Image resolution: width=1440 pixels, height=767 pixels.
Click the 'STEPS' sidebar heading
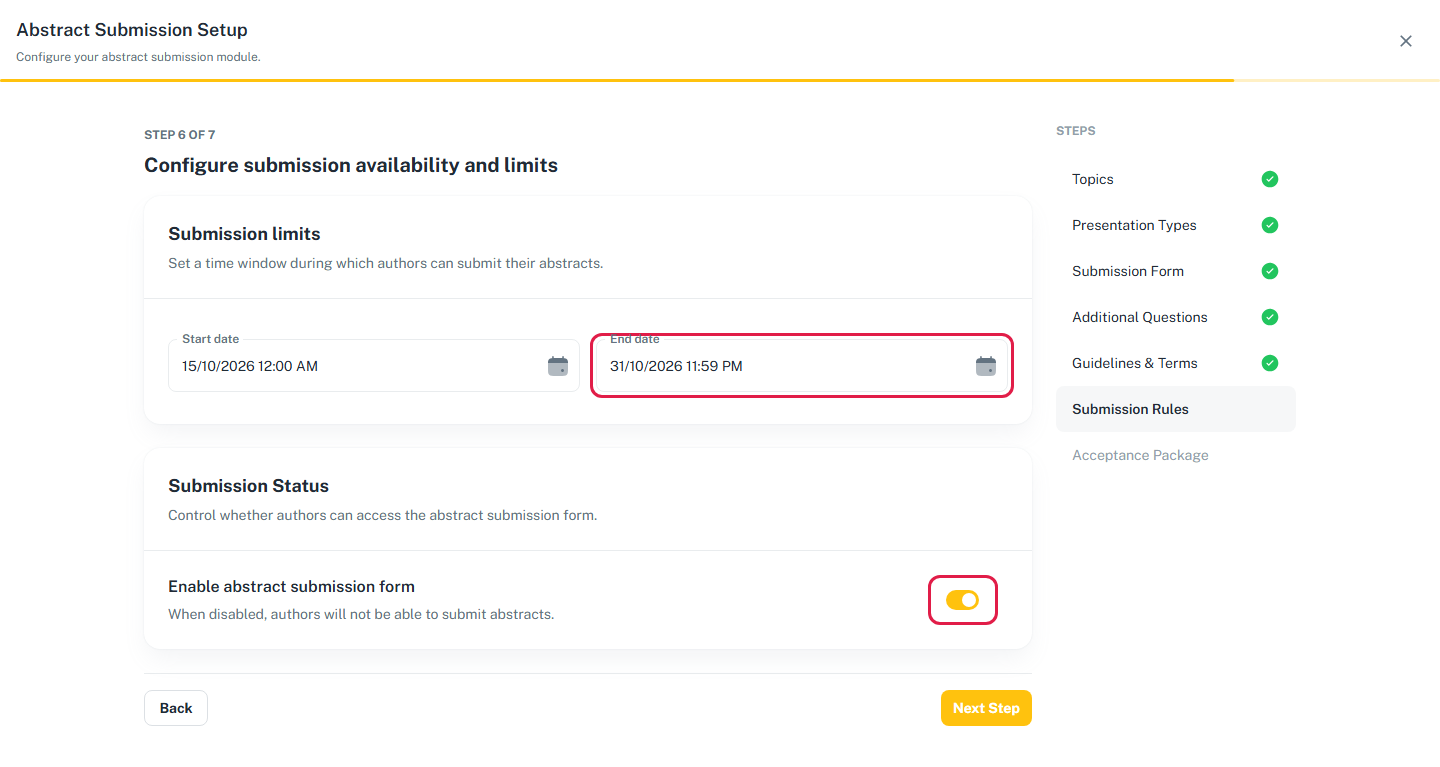pos(1076,131)
